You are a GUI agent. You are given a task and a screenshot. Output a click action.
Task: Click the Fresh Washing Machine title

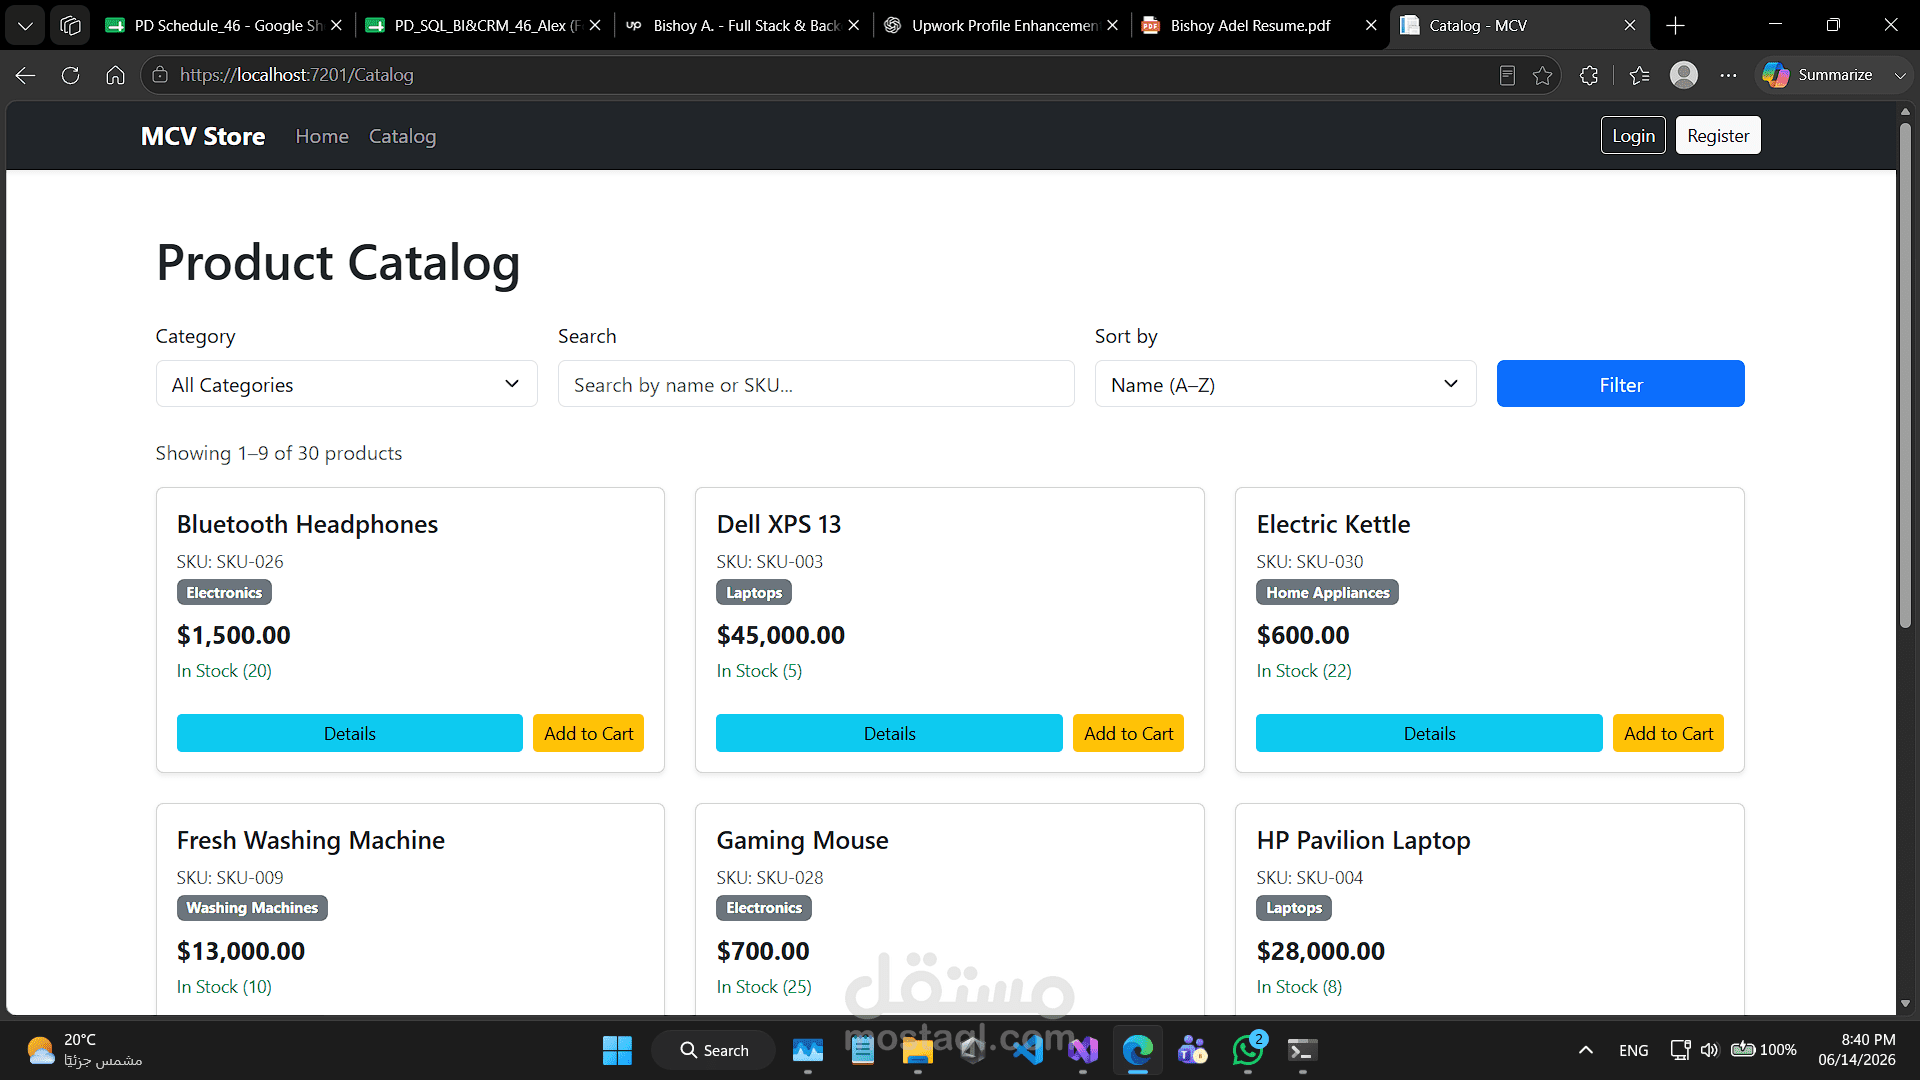(311, 840)
